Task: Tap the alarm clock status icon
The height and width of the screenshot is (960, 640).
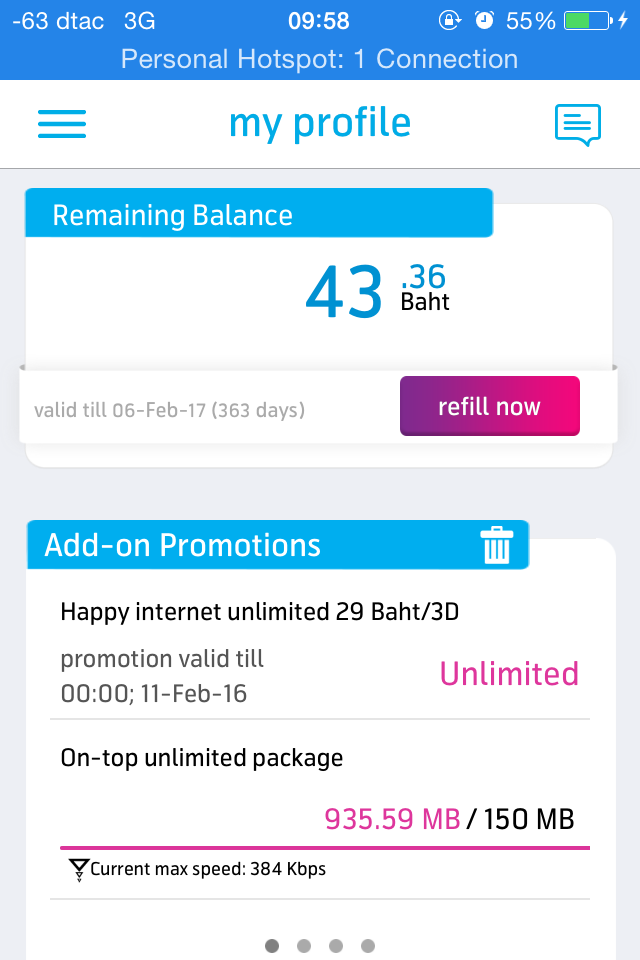Action: pyautogui.click(x=484, y=21)
